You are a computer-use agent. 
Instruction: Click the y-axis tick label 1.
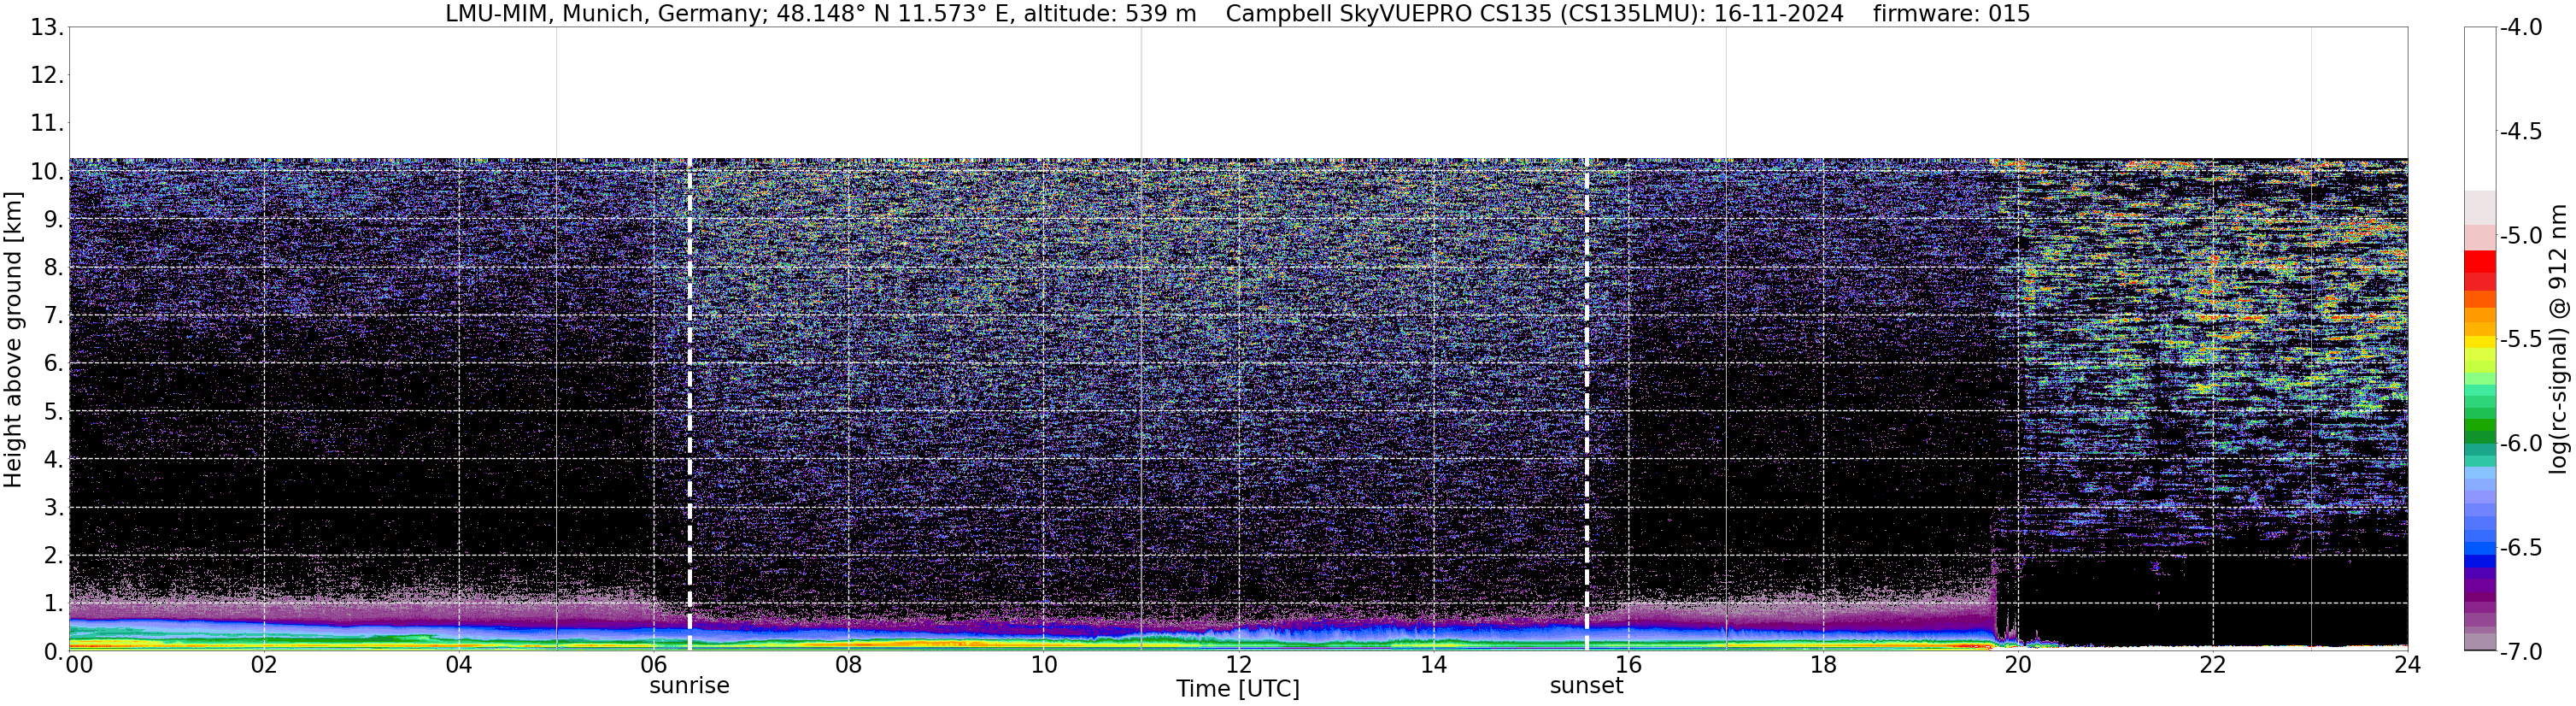[x=54, y=603]
